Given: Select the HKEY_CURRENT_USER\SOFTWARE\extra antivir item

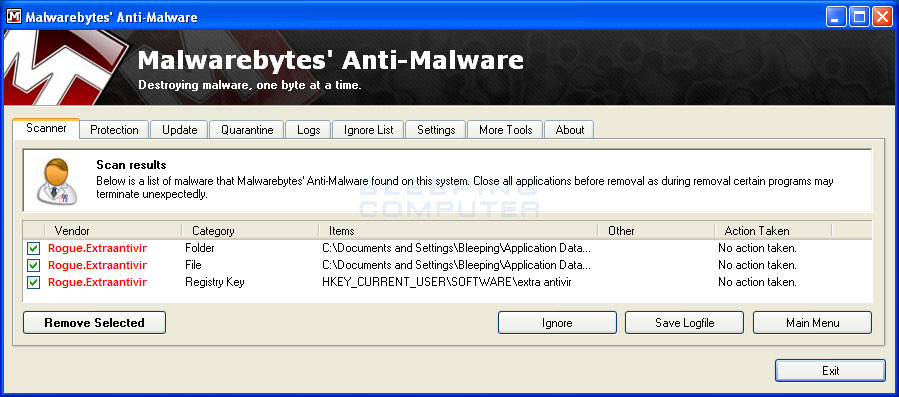Looking at the screenshot, I should coord(447,282).
